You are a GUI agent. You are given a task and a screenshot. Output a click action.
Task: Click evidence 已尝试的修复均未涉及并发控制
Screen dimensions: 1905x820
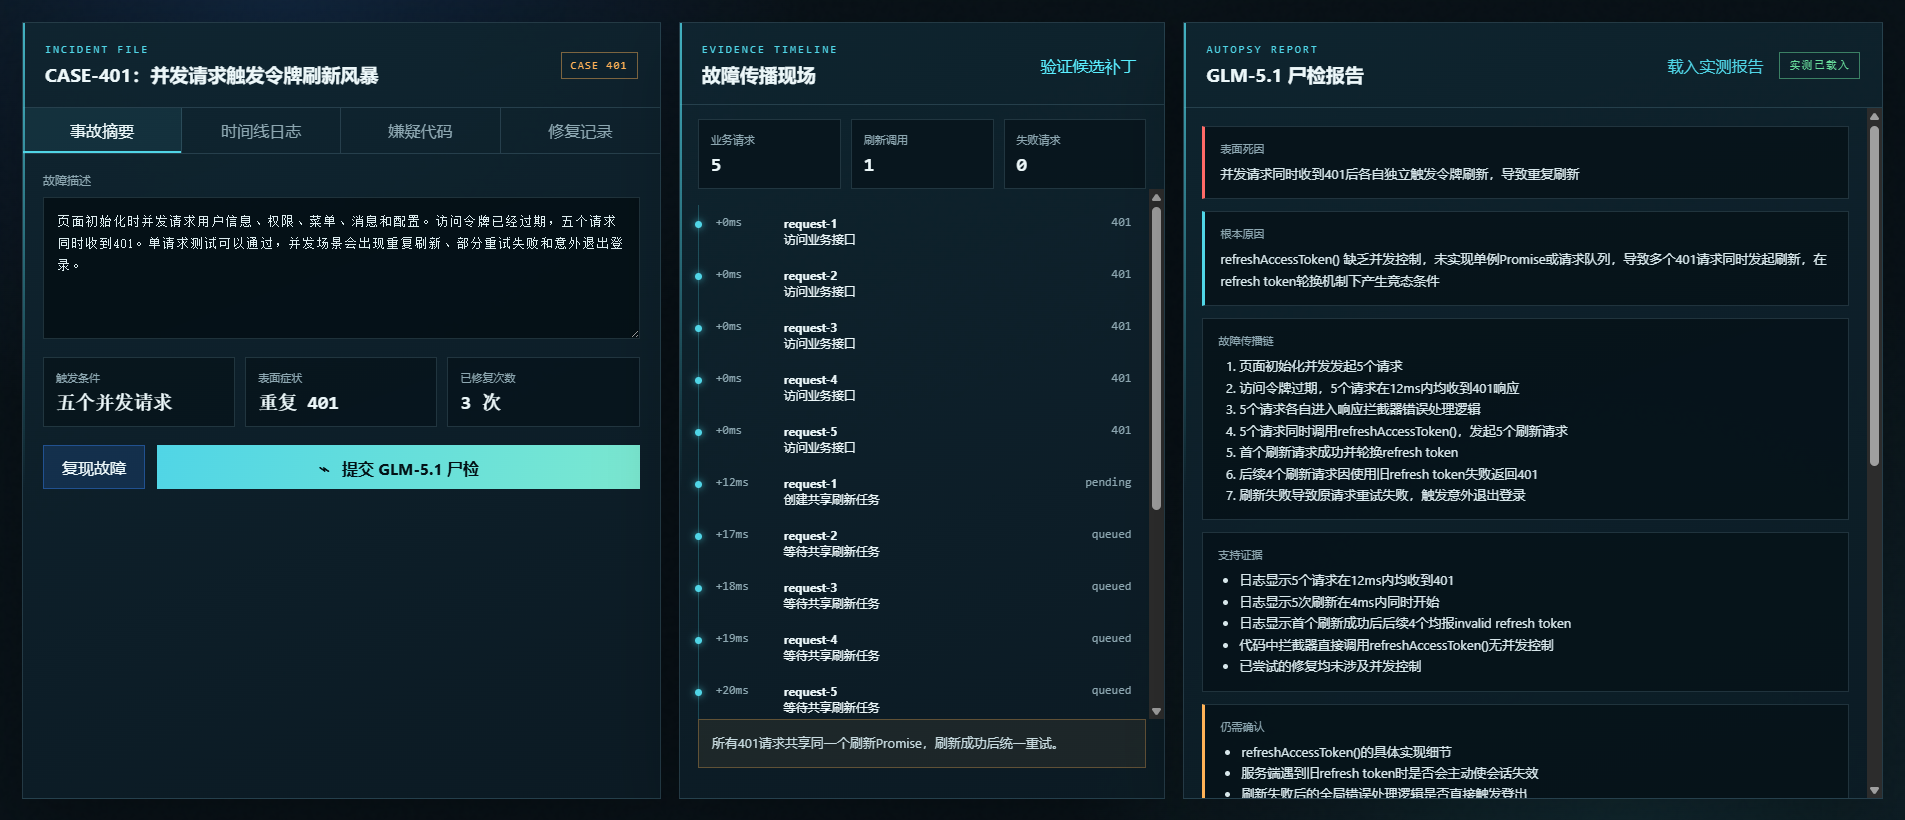pos(1330,666)
